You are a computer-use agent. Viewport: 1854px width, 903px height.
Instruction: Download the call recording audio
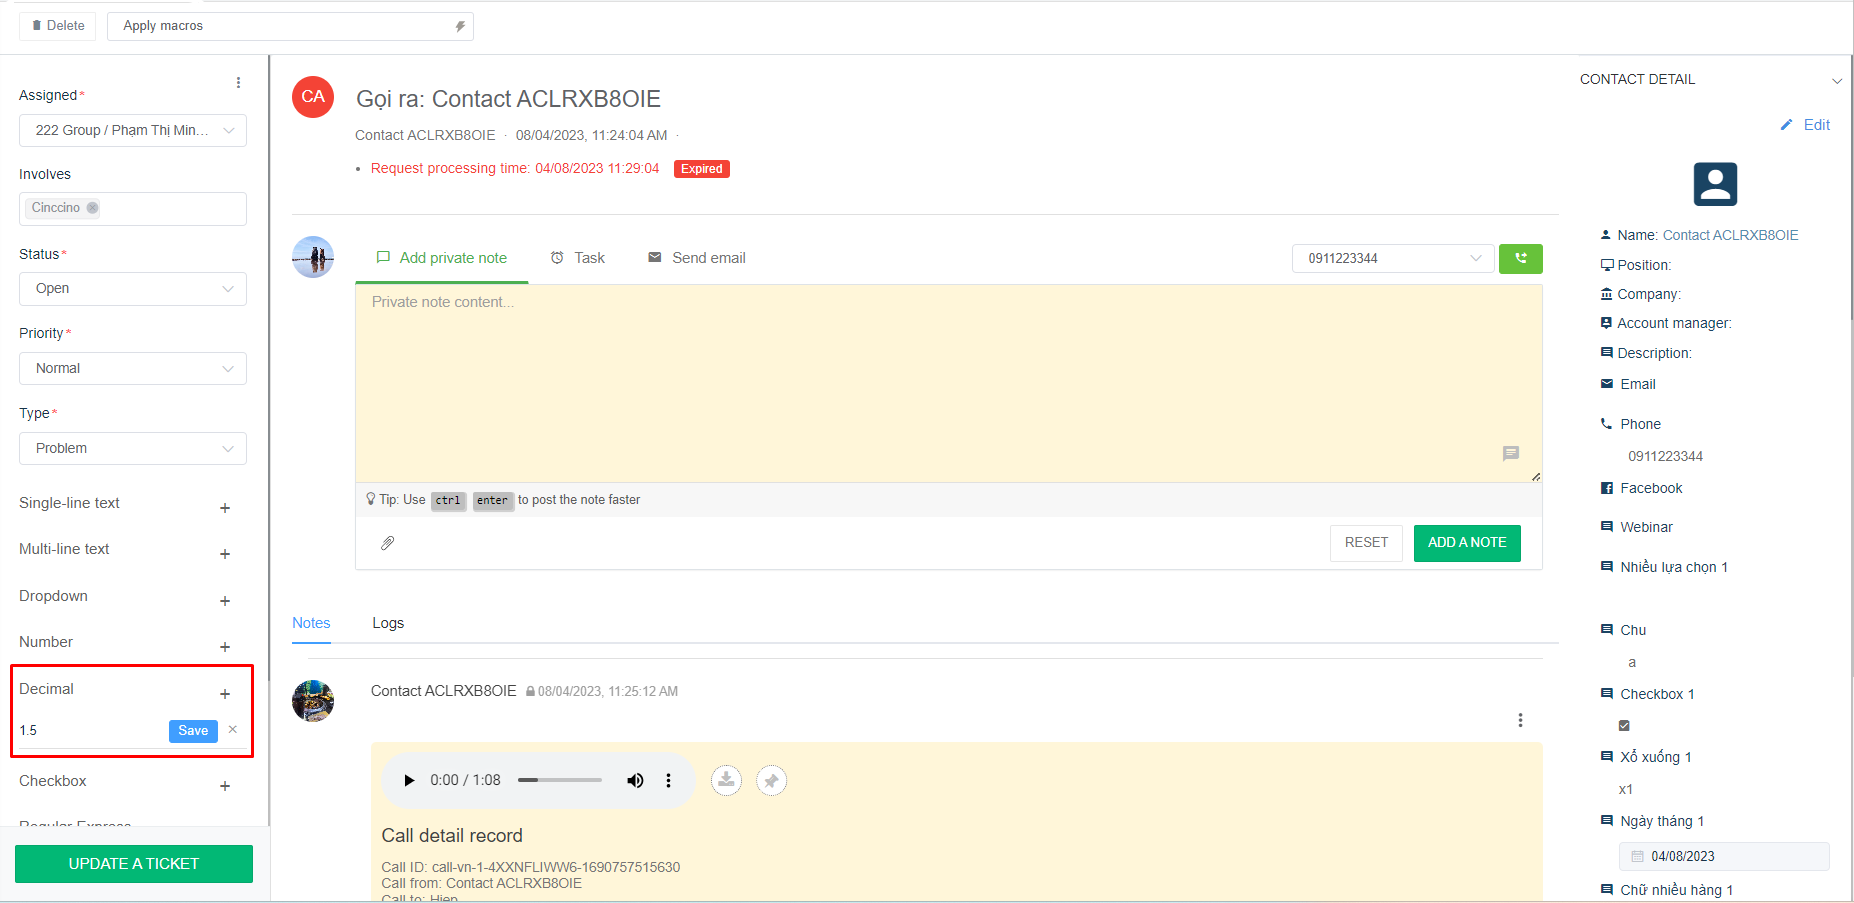point(726,780)
